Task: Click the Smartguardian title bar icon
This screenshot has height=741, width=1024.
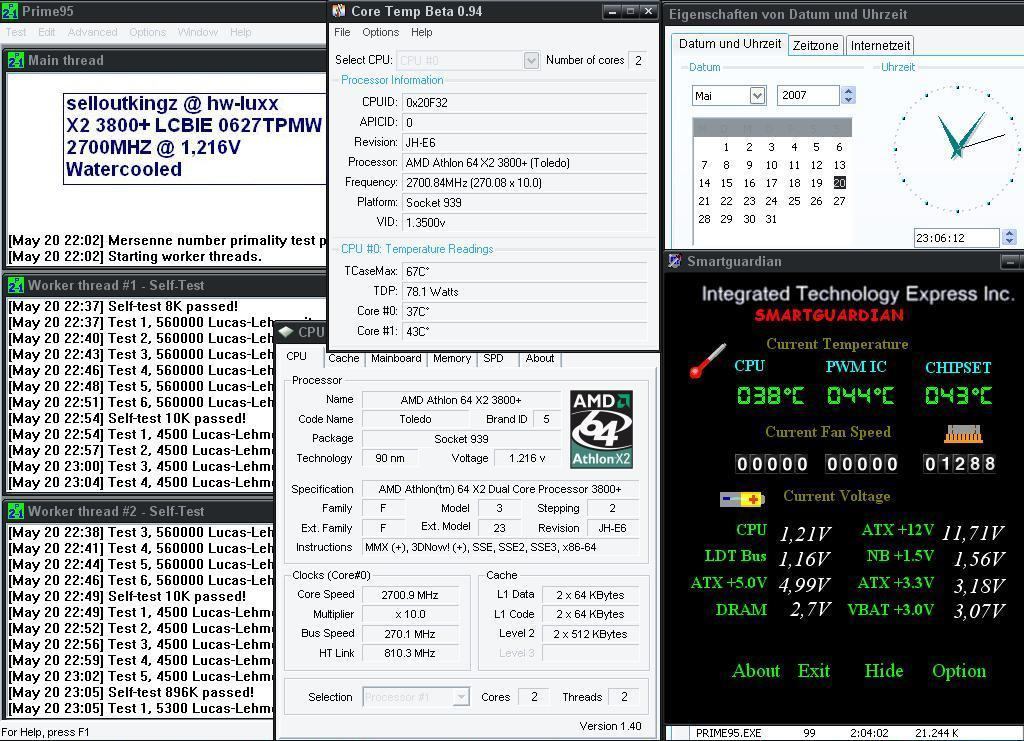Action: click(675, 261)
